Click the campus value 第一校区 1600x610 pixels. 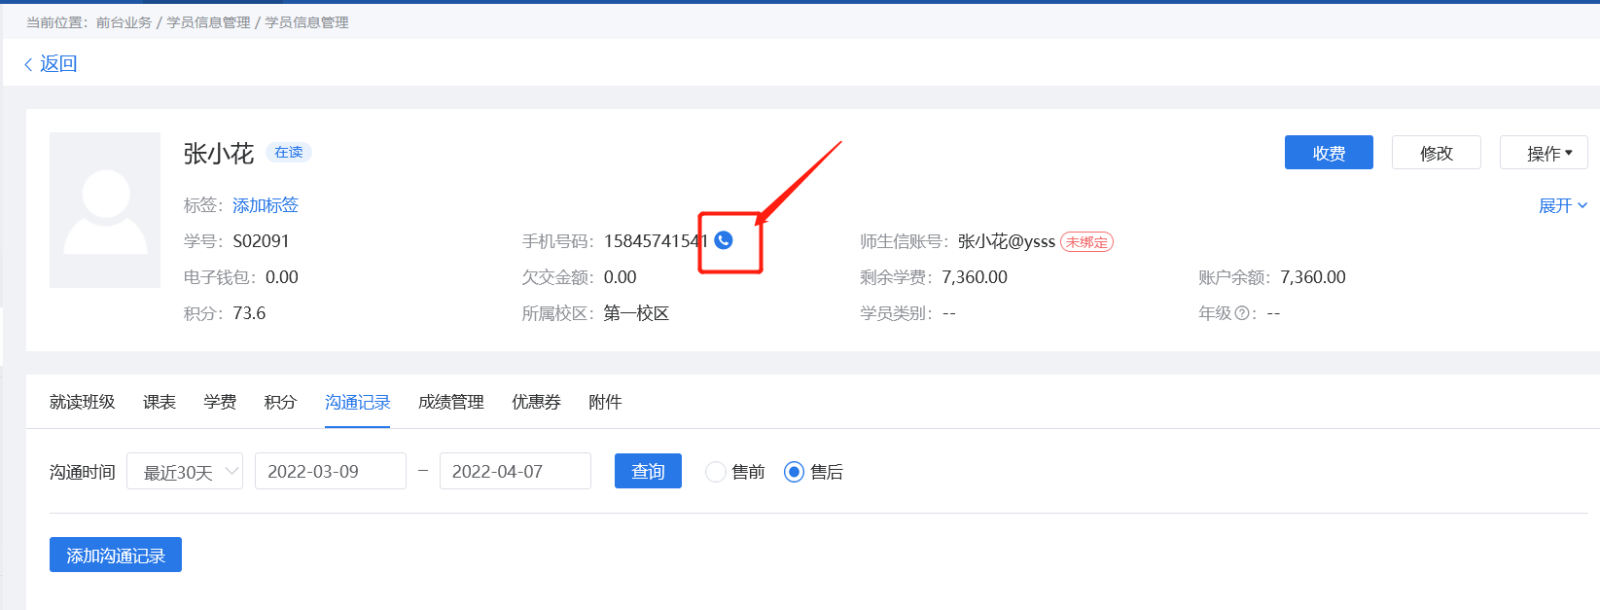pos(636,313)
